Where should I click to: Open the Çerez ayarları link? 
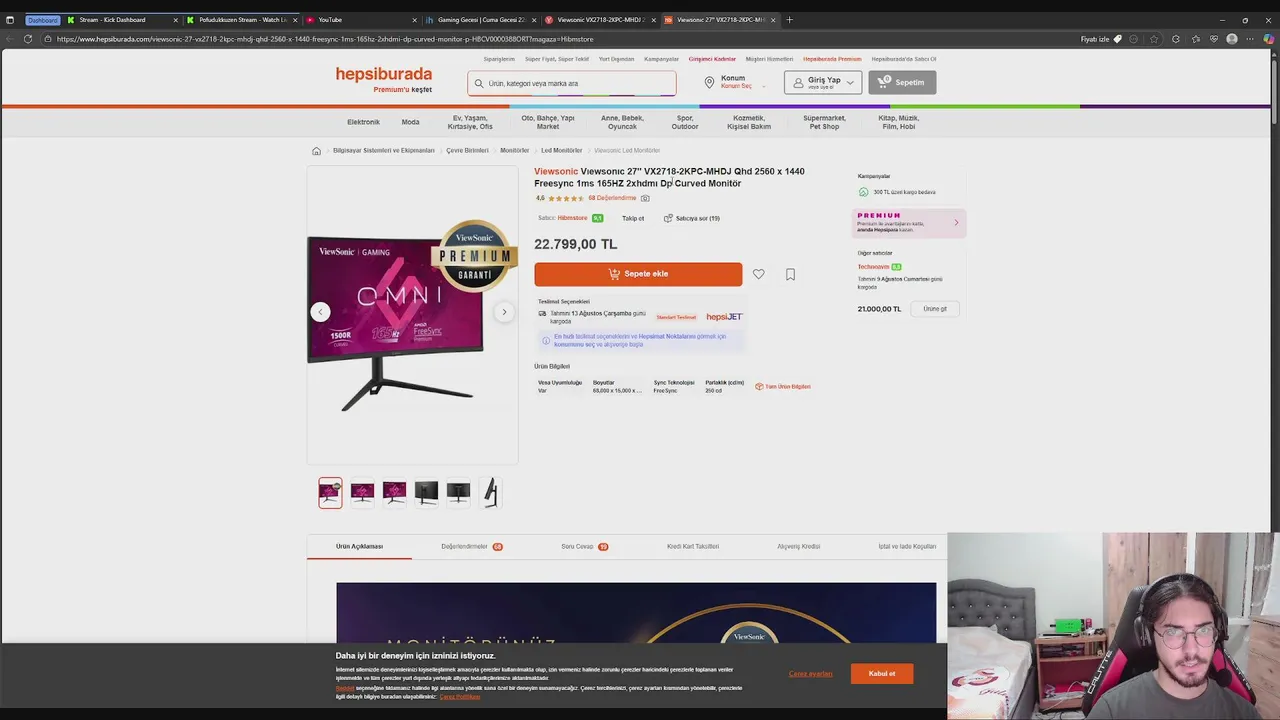pos(810,674)
